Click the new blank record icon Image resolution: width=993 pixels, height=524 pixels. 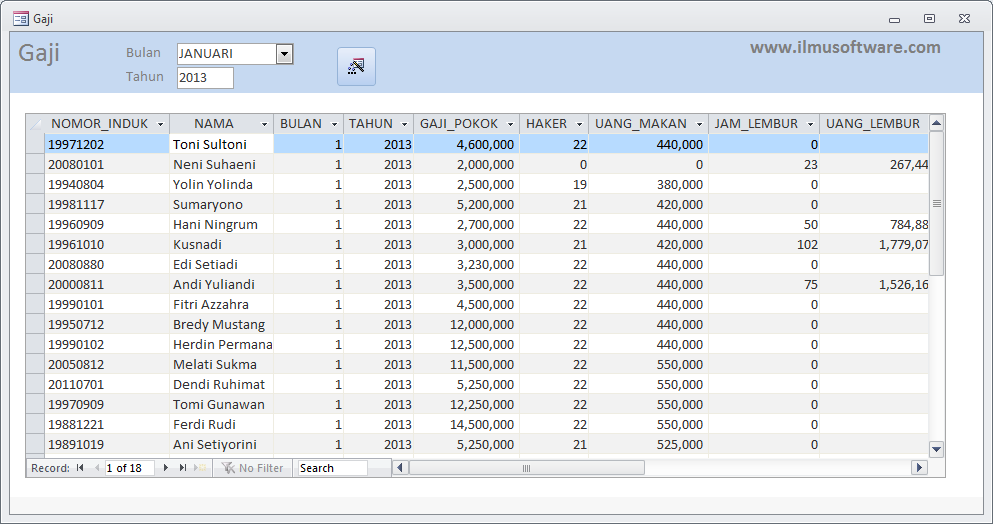tap(200, 468)
